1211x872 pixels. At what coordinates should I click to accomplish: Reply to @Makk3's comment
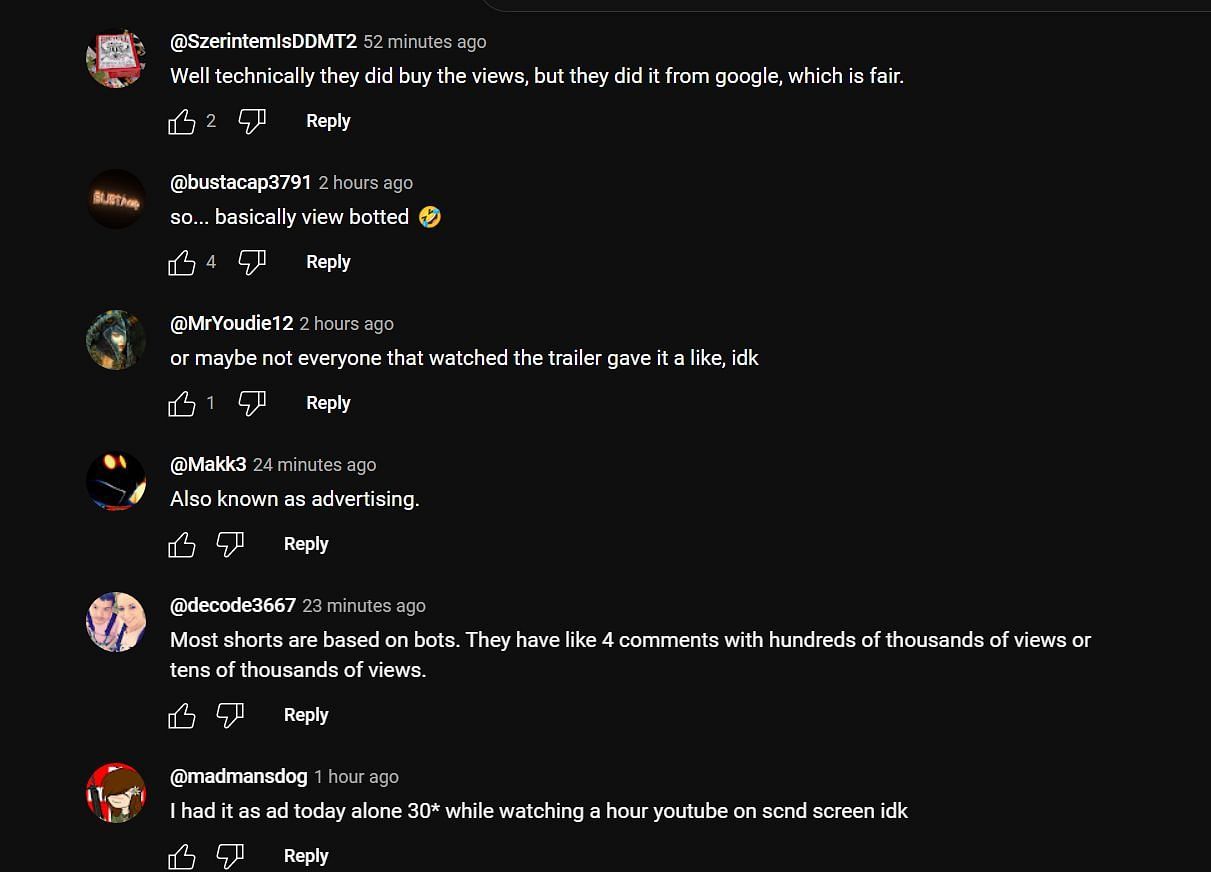pos(306,544)
